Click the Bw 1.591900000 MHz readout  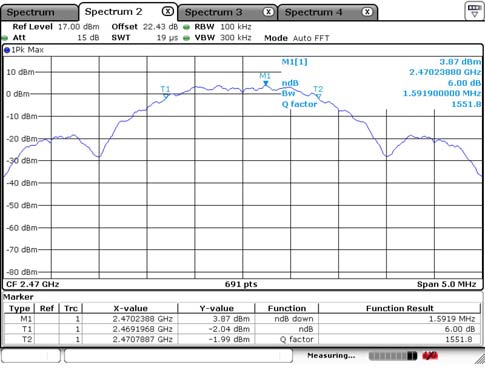click(442, 93)
